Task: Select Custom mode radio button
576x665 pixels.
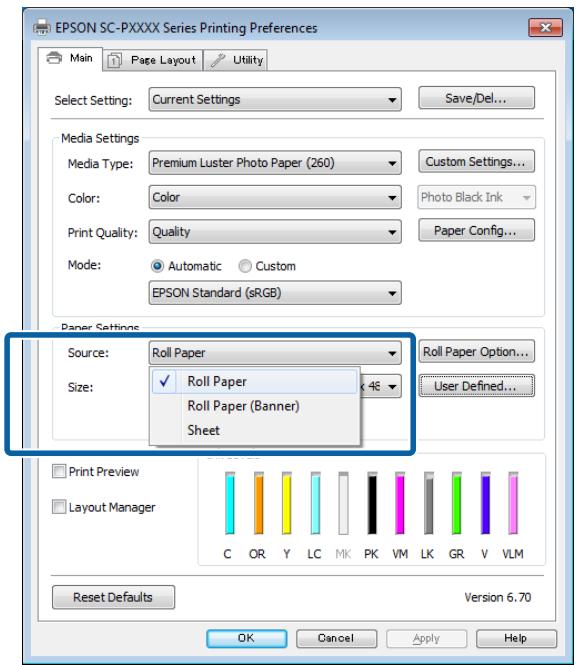Action: tap(245, 266)
